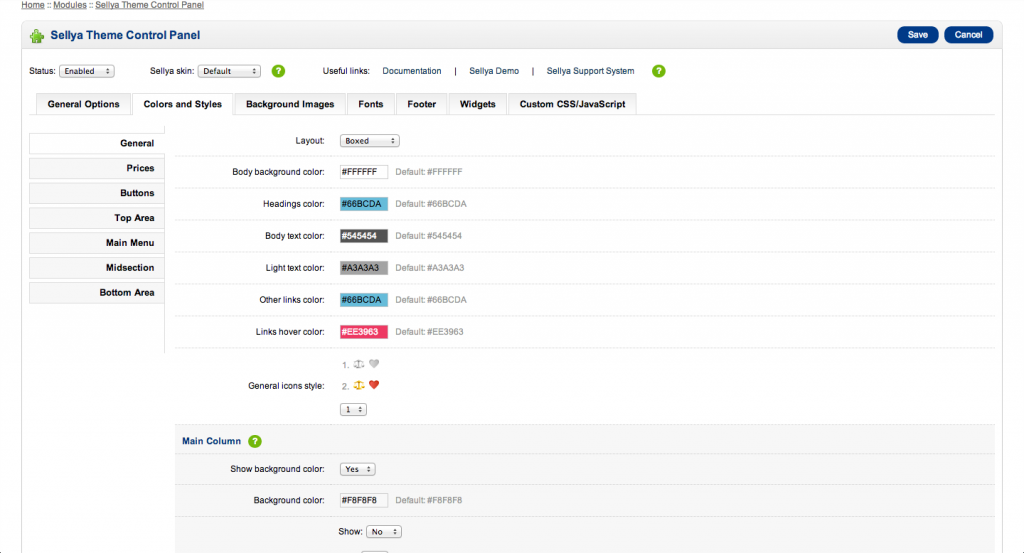Click 'Default: #EE3963' hint text

[429, 332]
